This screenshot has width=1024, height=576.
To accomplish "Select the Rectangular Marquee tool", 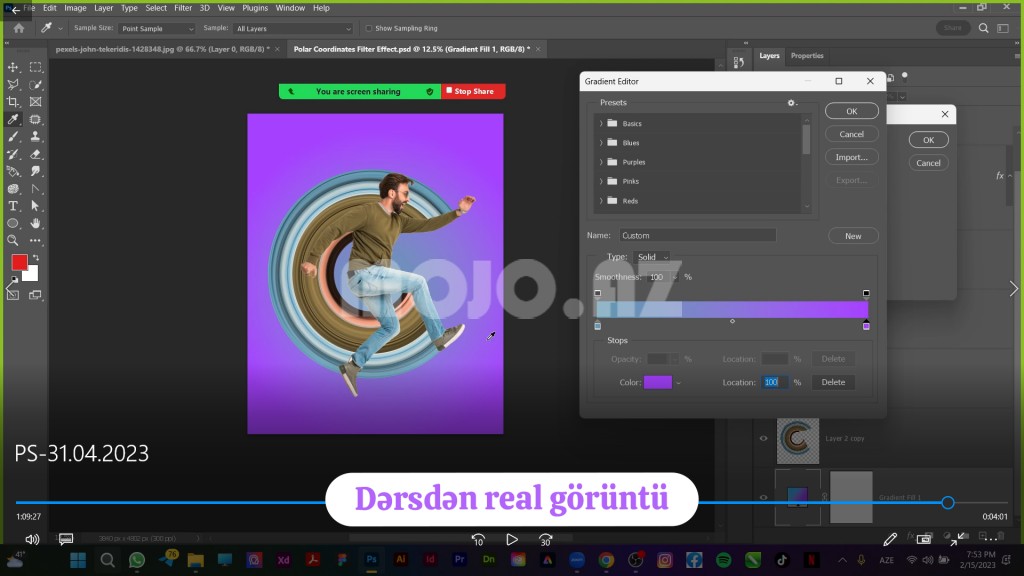I will 36,67.
